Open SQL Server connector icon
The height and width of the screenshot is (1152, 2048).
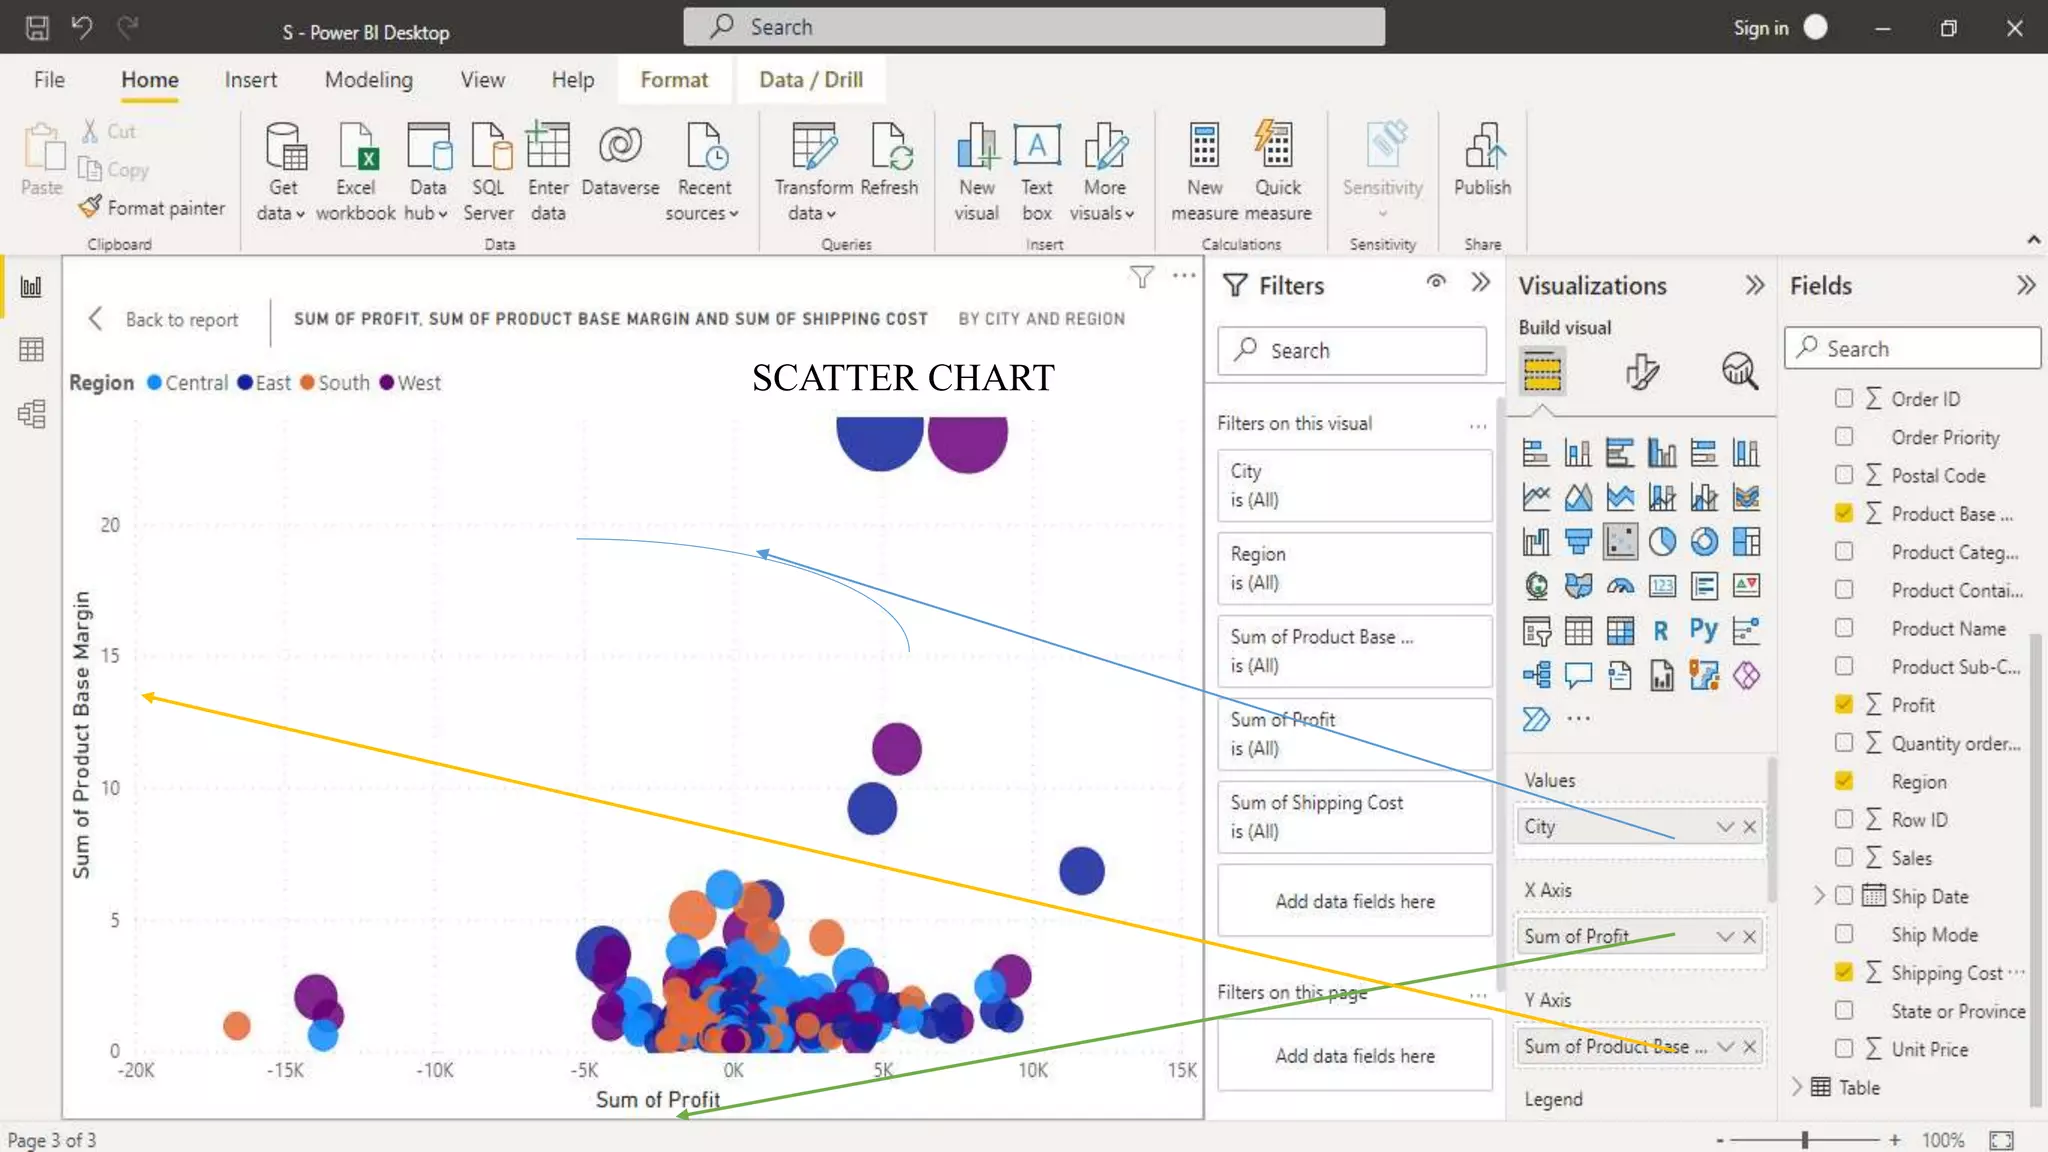point(489,146)
